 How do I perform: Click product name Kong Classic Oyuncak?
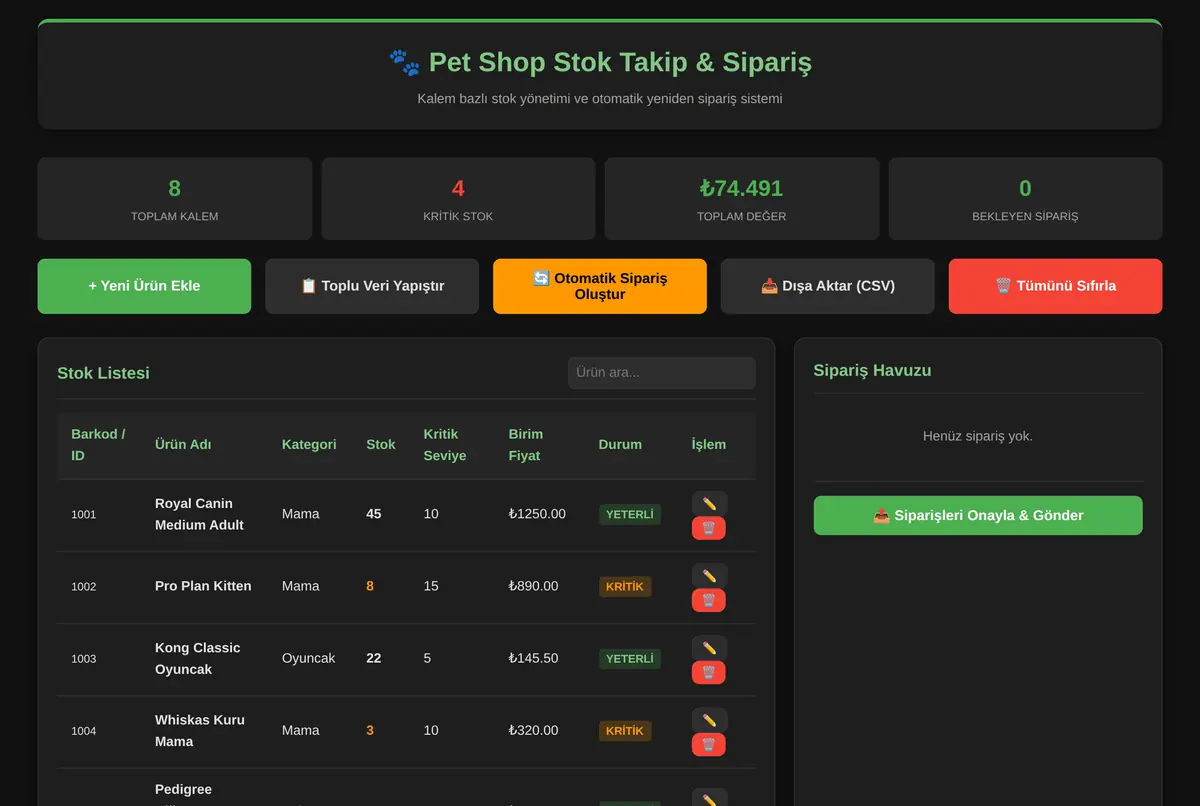[x=198, y=658]
